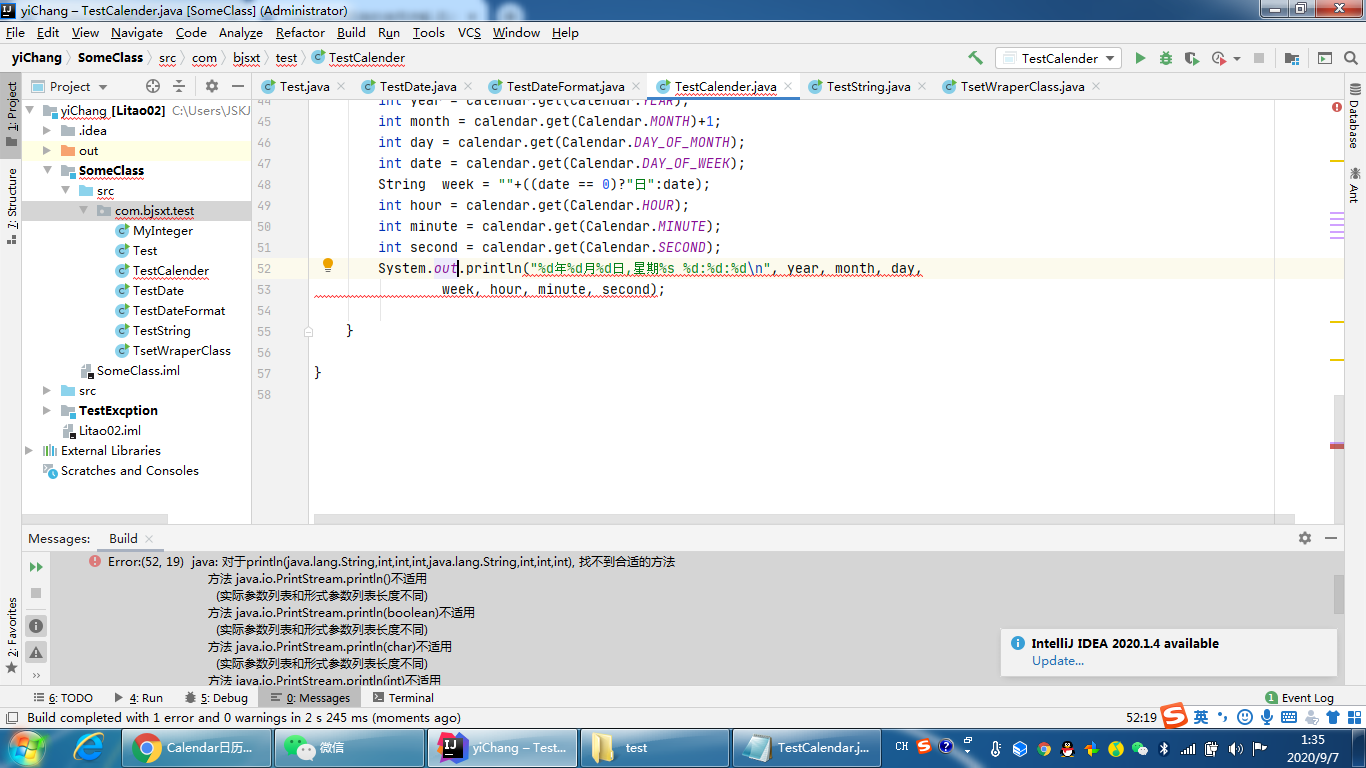Toggle the warnings filter icon in Messages

[36, 652]
